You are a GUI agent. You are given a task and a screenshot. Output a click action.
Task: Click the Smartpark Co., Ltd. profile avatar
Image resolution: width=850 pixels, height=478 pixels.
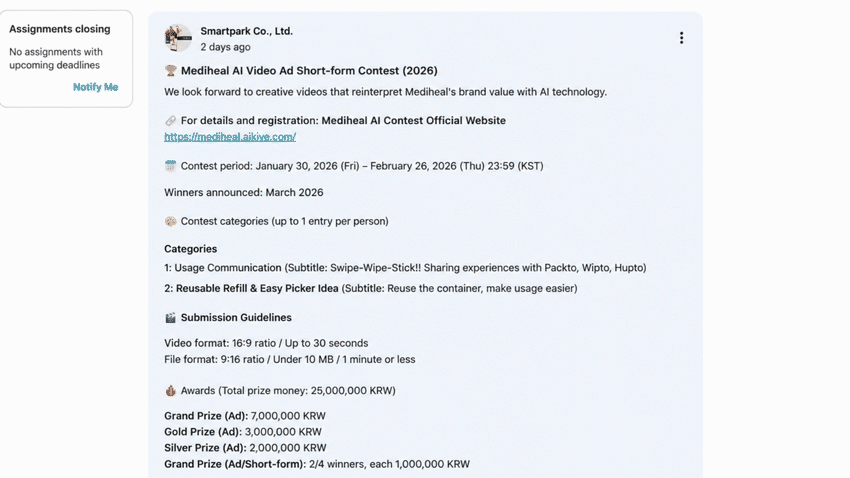178,38
